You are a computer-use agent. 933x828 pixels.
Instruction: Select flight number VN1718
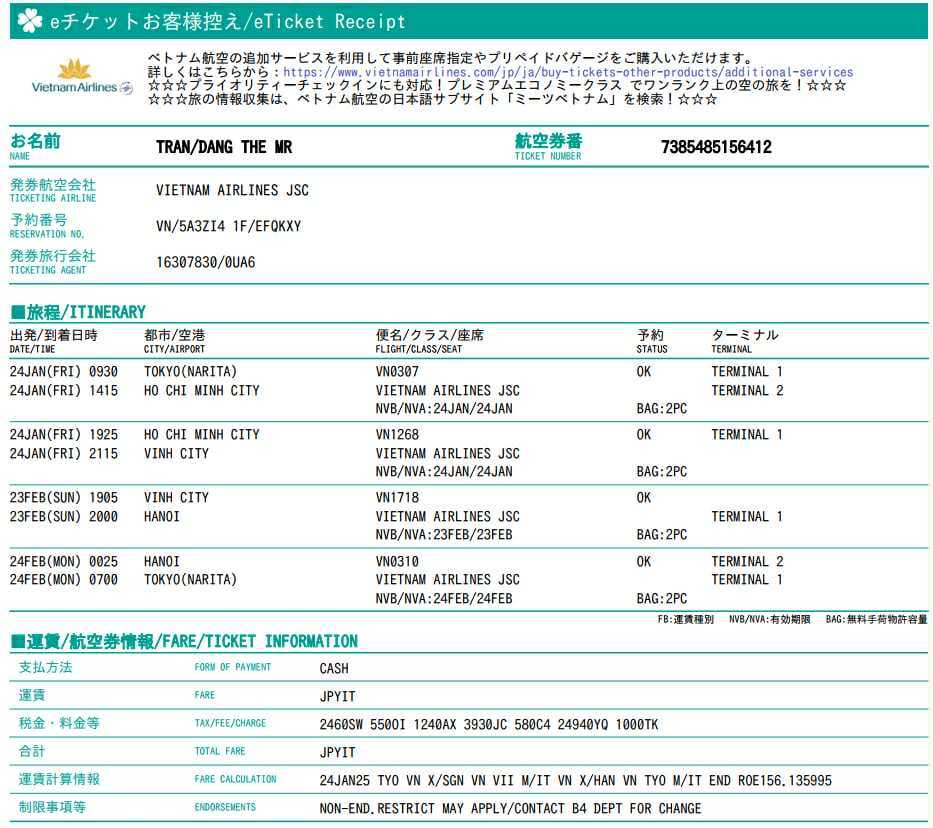397,497
